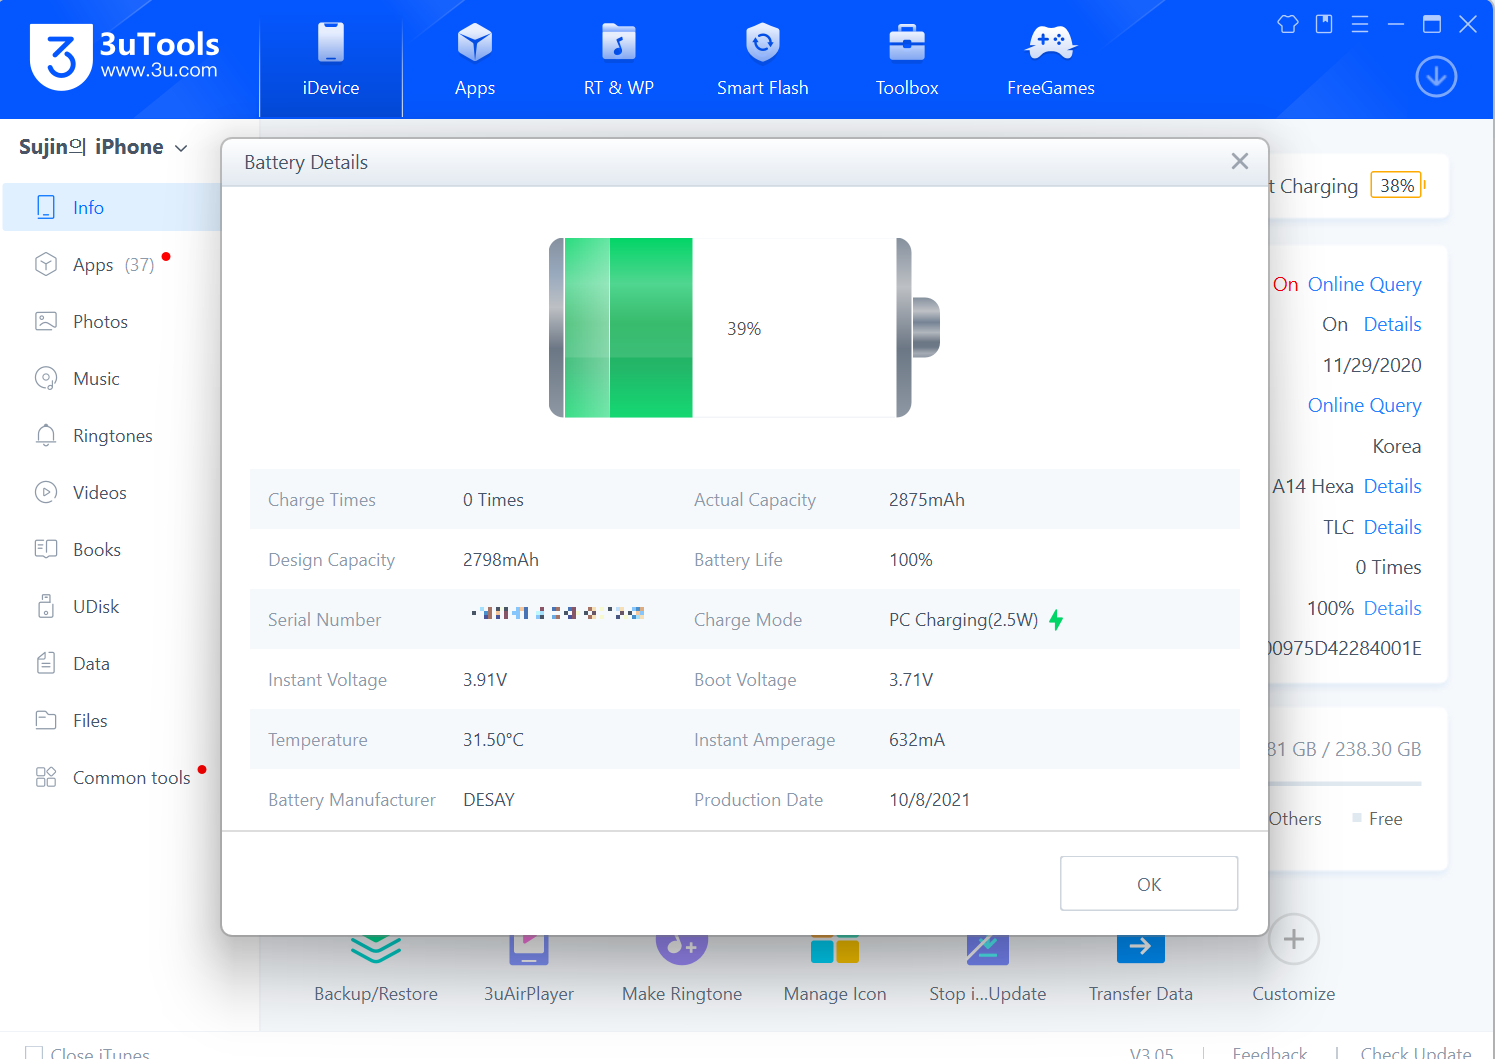The width and height of the screenshot is (1495, 1059).
Task: Close the Battery Details dialog
Action: point(1240,161)
